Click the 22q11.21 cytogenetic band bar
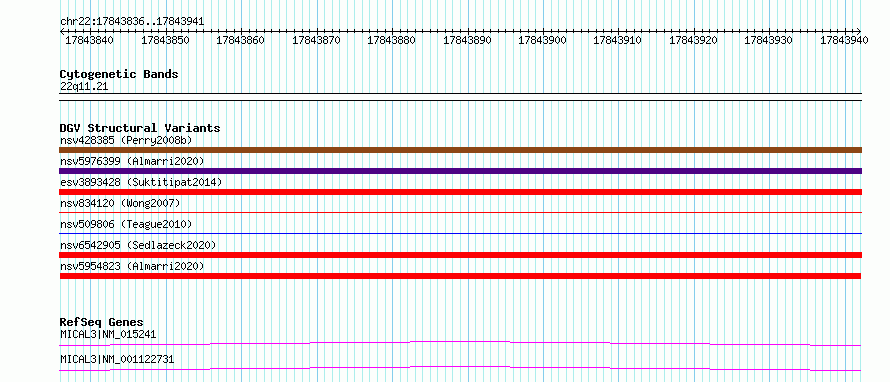 (x=460, y=97)
